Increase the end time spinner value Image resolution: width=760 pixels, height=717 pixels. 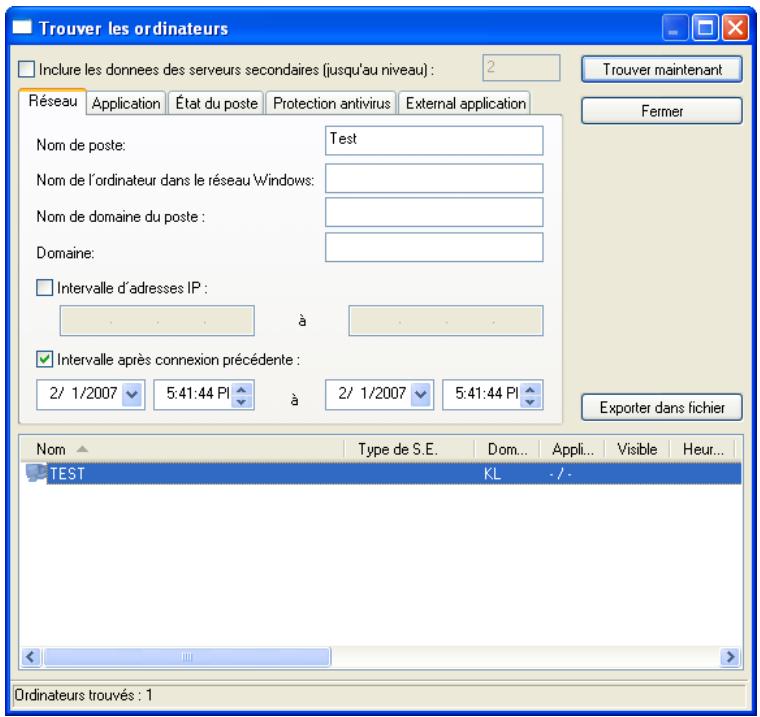530,389
